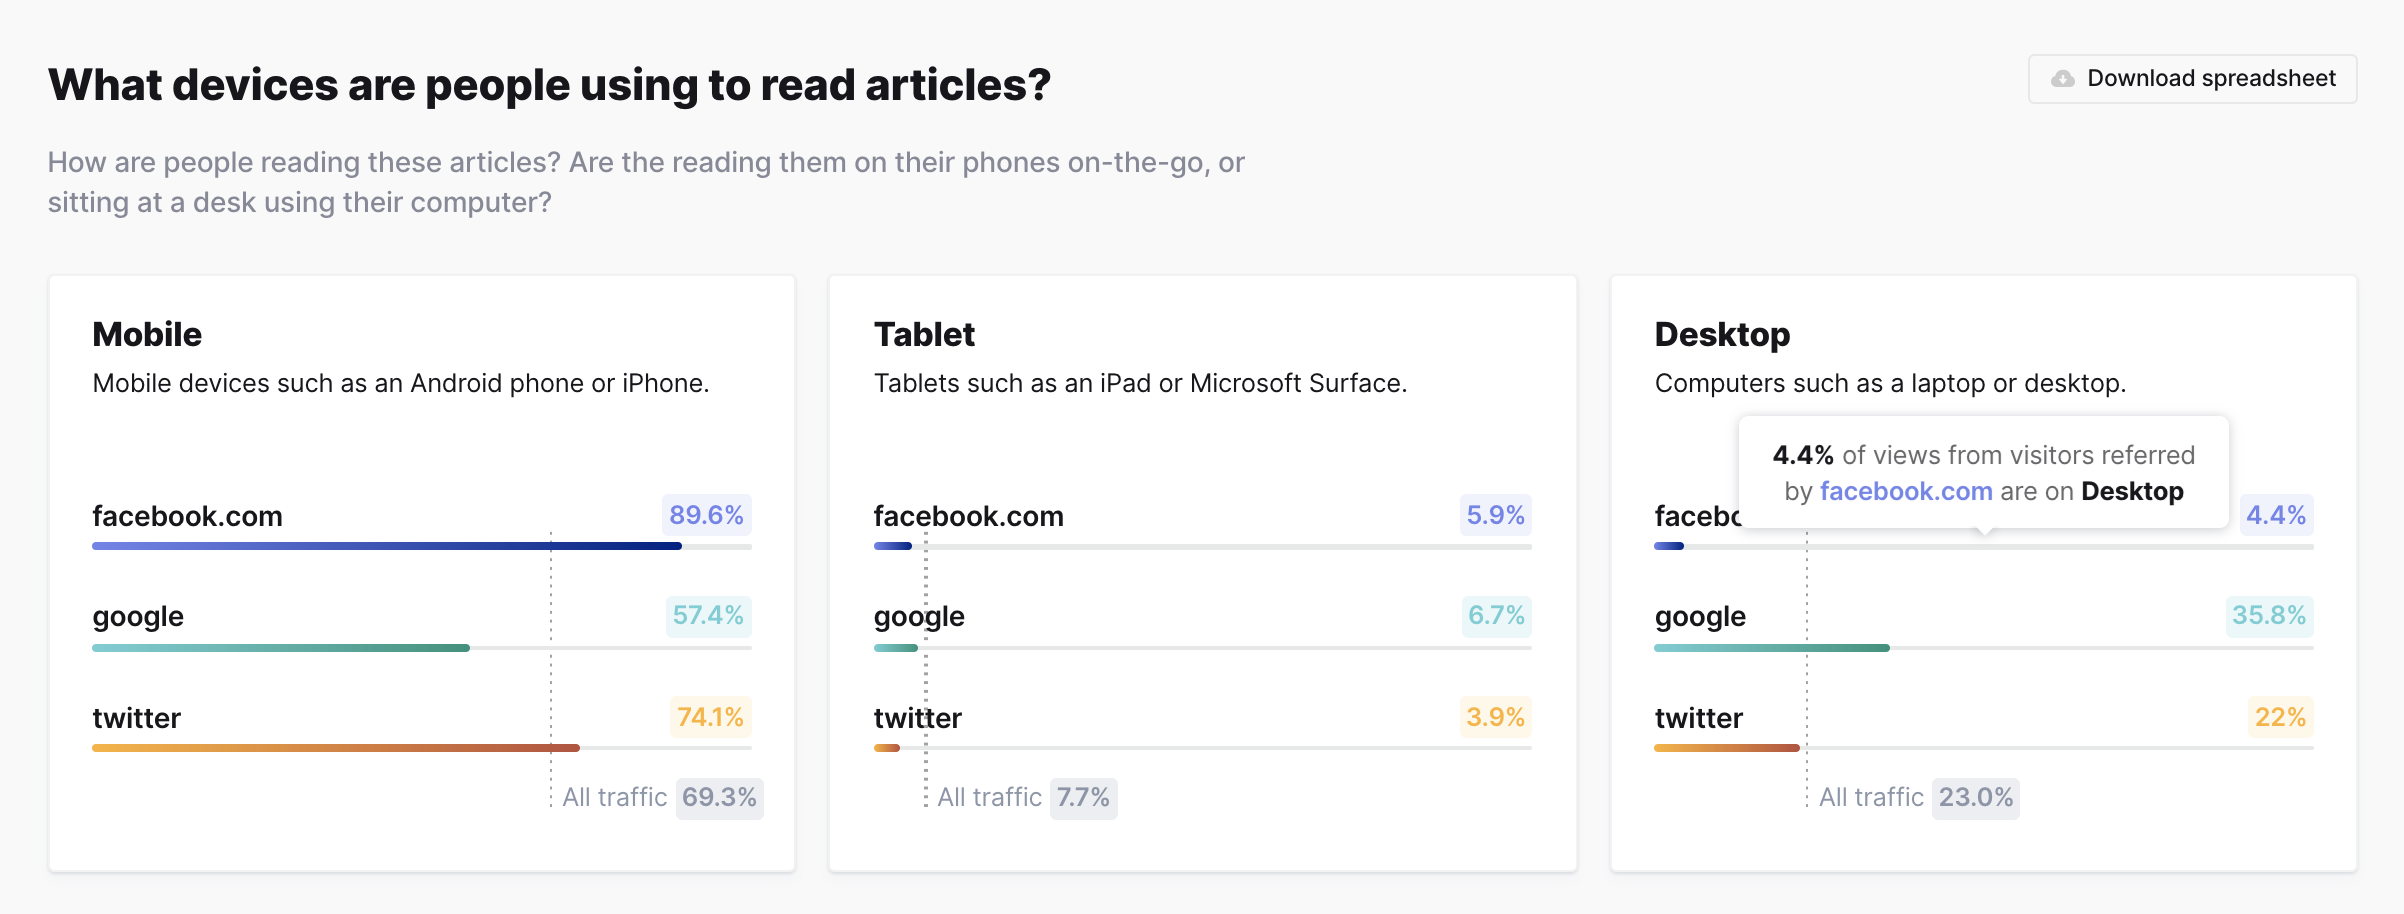Click the 74.1% badge for twitter Mobile
Viewport: 2404px width, 914px height.
(x=709, y=717)
